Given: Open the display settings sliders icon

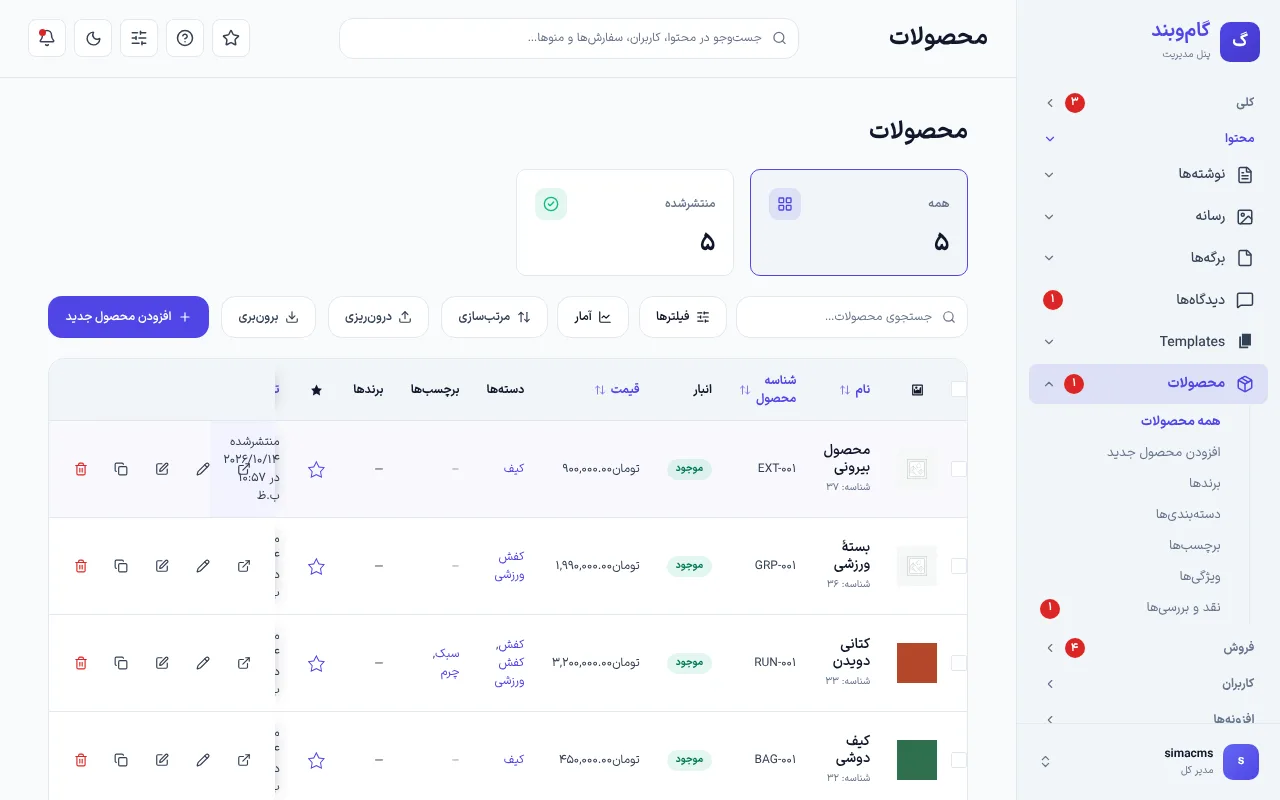Looking at the screenshot, I should pyautogui.click(x=139, y=38).
